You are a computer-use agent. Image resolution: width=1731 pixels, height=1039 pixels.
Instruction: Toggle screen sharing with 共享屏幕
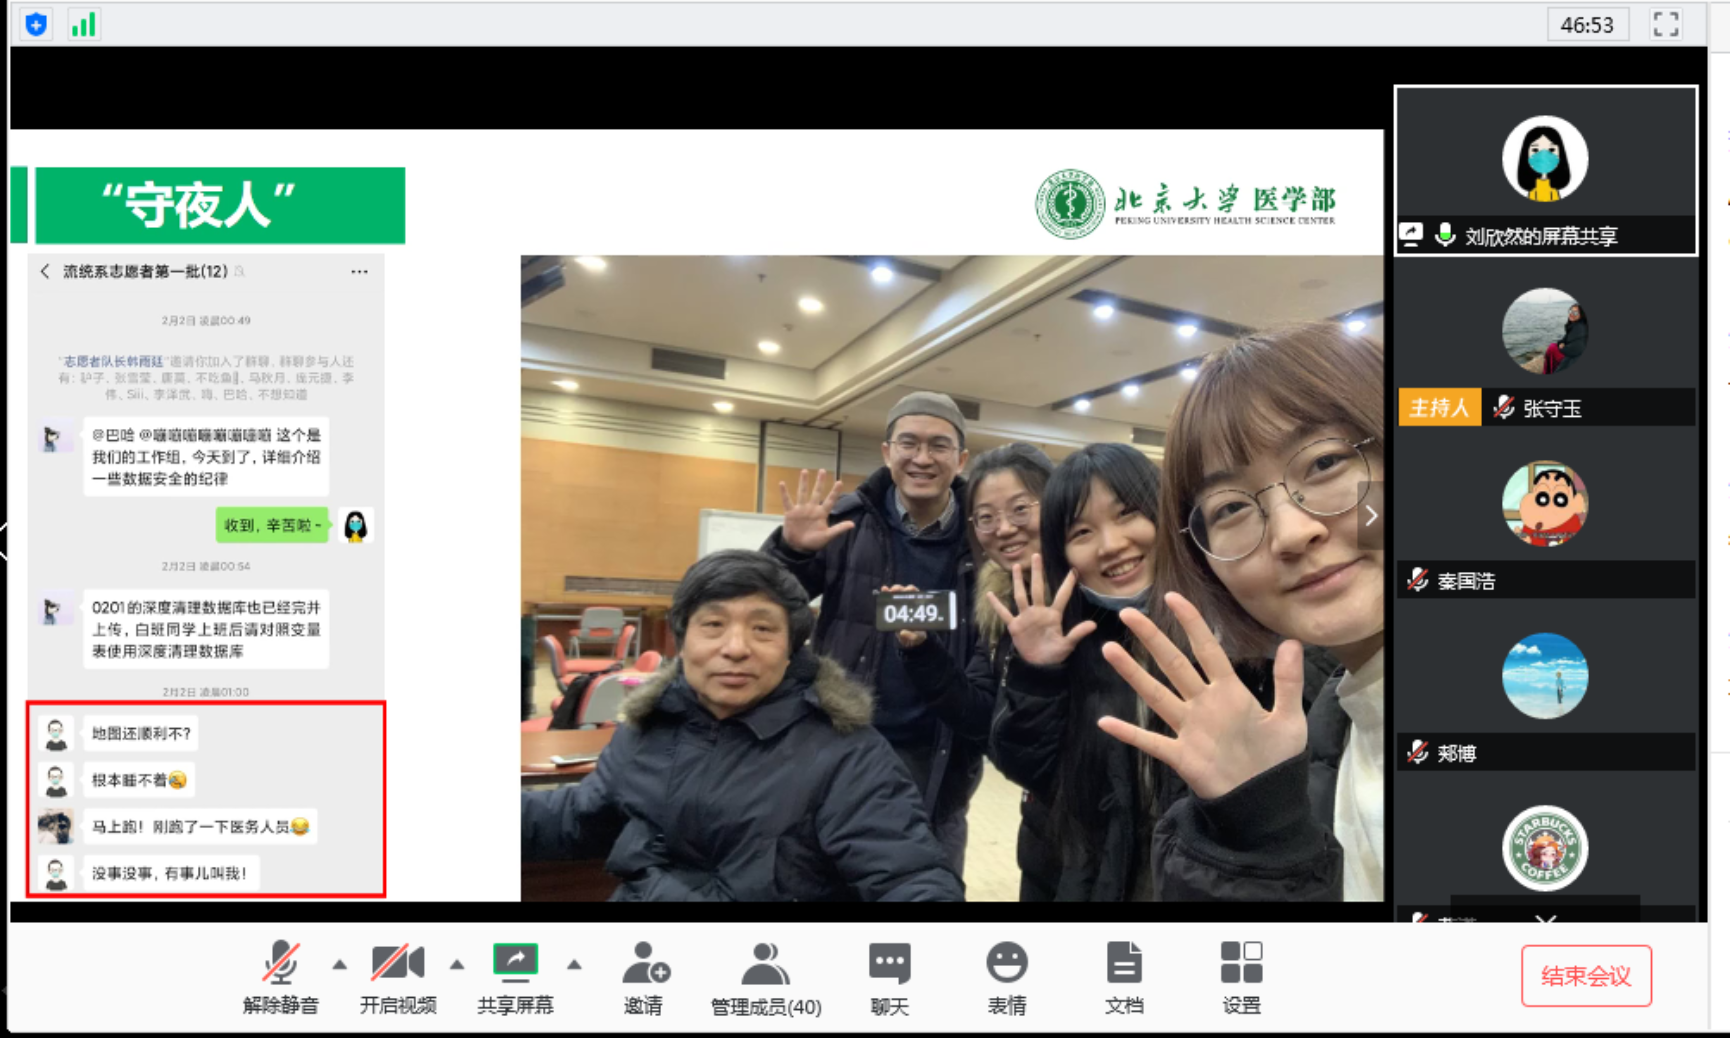coord(515,977)
